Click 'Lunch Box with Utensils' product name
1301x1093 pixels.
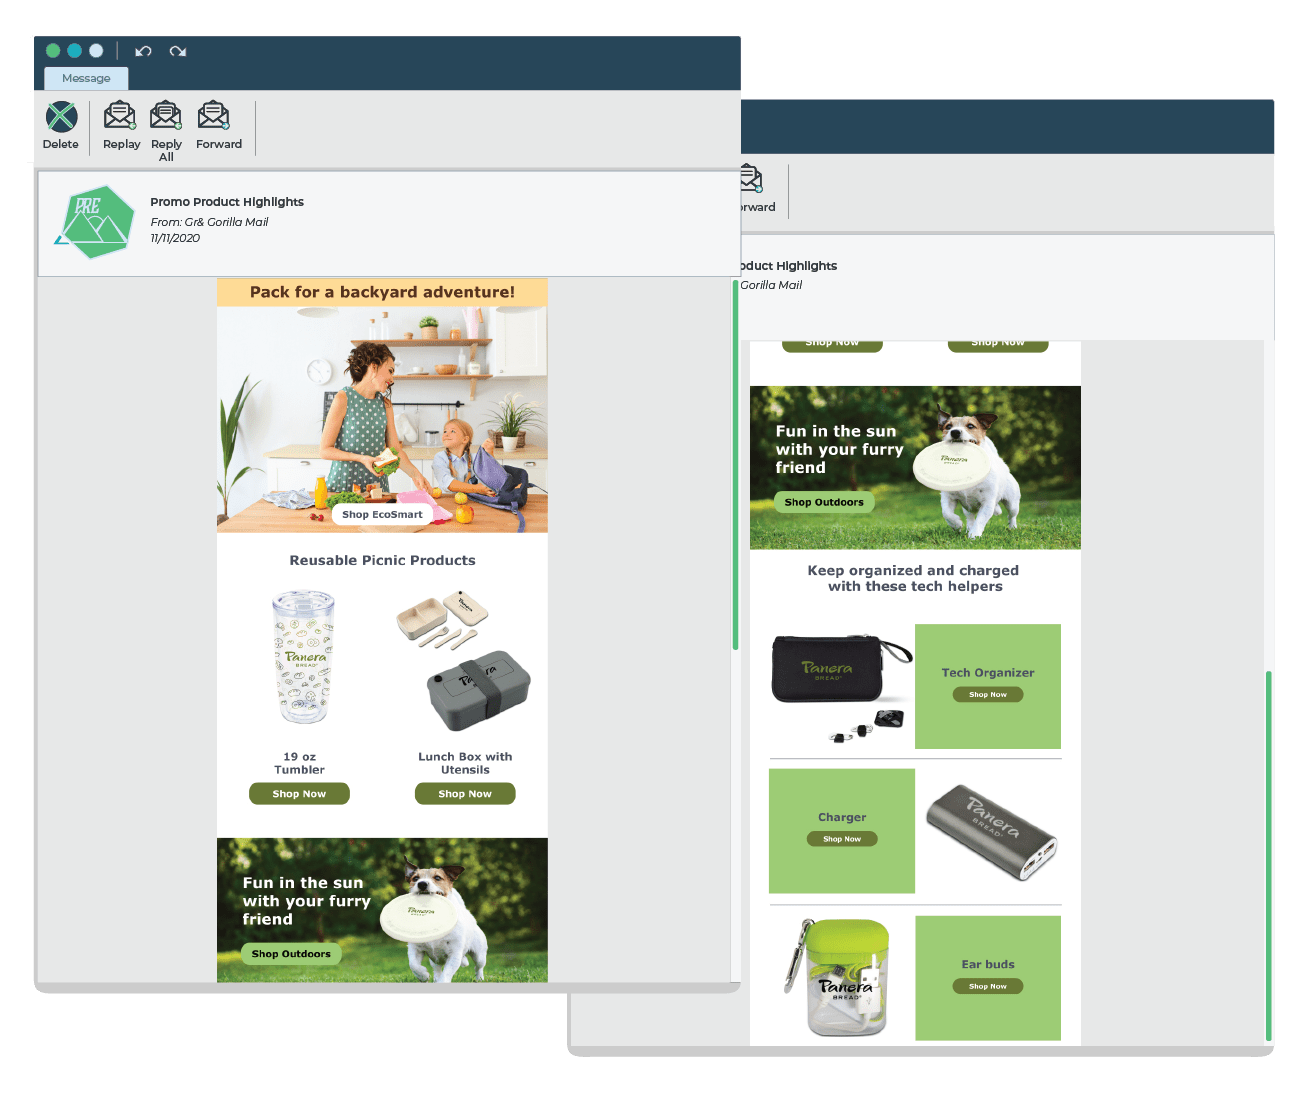[x=465, y=763]
